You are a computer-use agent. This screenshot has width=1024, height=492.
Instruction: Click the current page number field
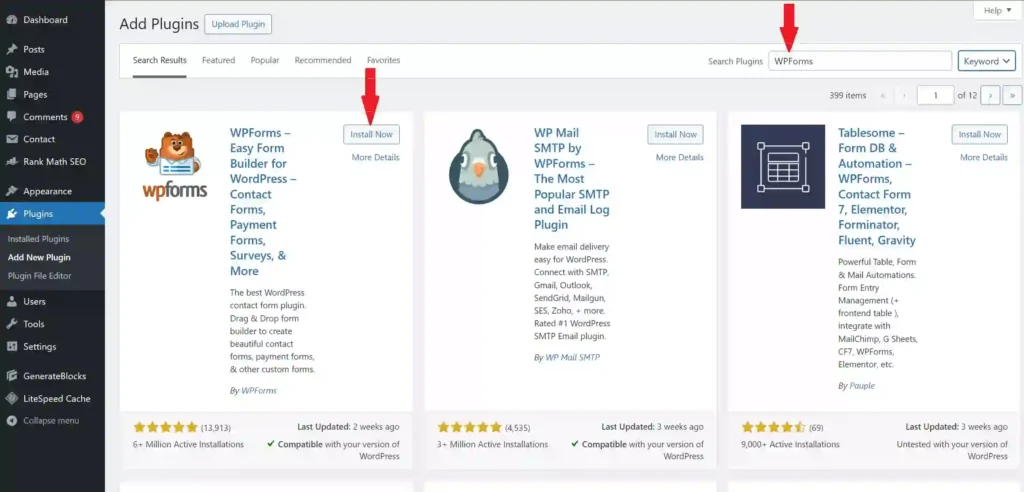(x=935, y=95)
